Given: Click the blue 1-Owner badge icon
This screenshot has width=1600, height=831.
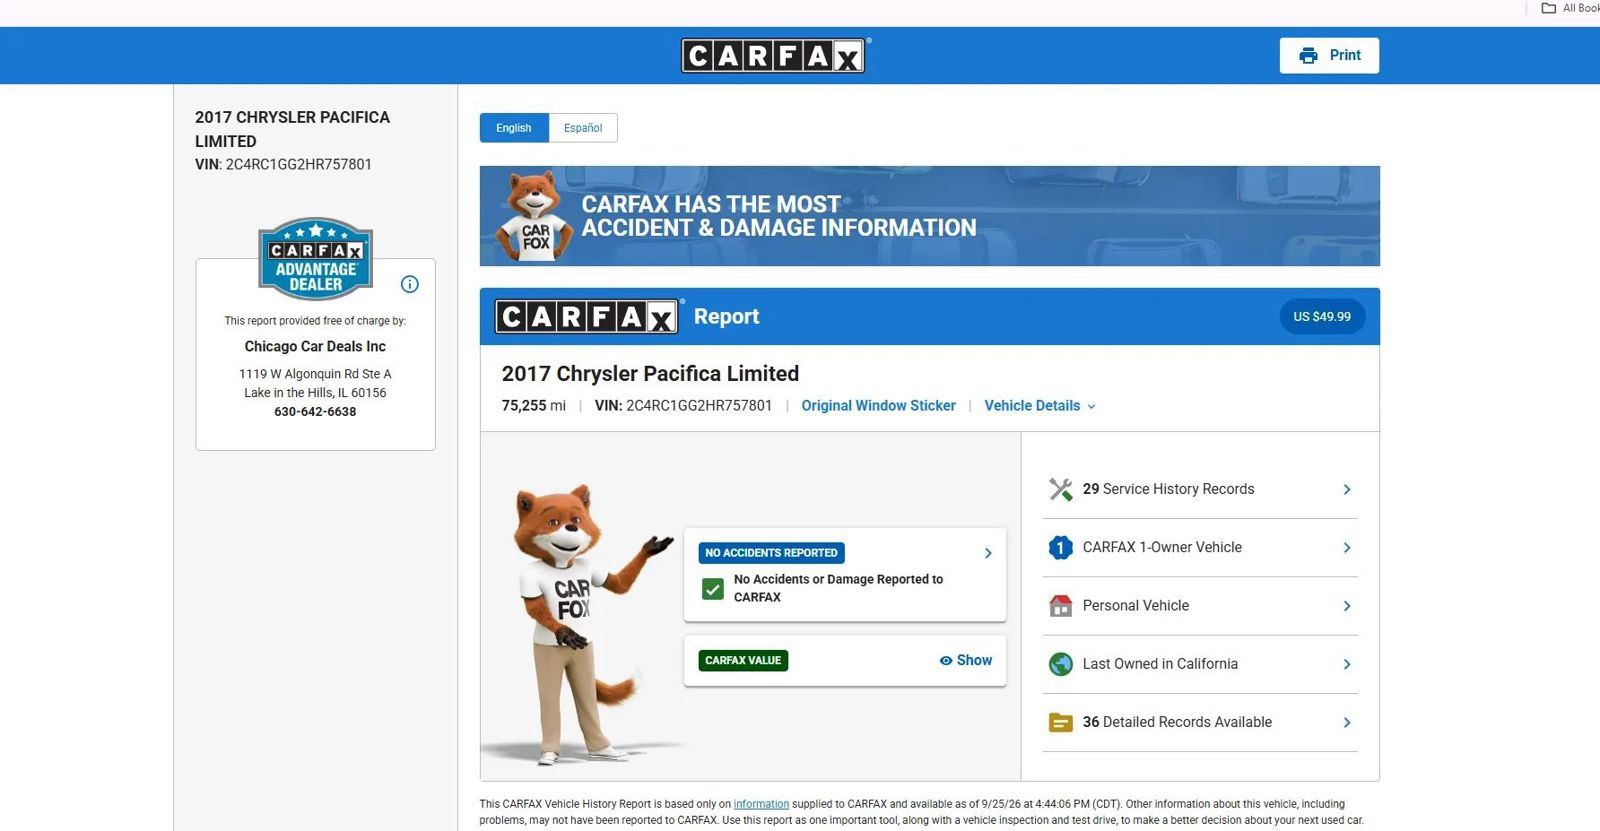Looking at the screenshot, I should pyautogui.click(x=1061, y=547).
